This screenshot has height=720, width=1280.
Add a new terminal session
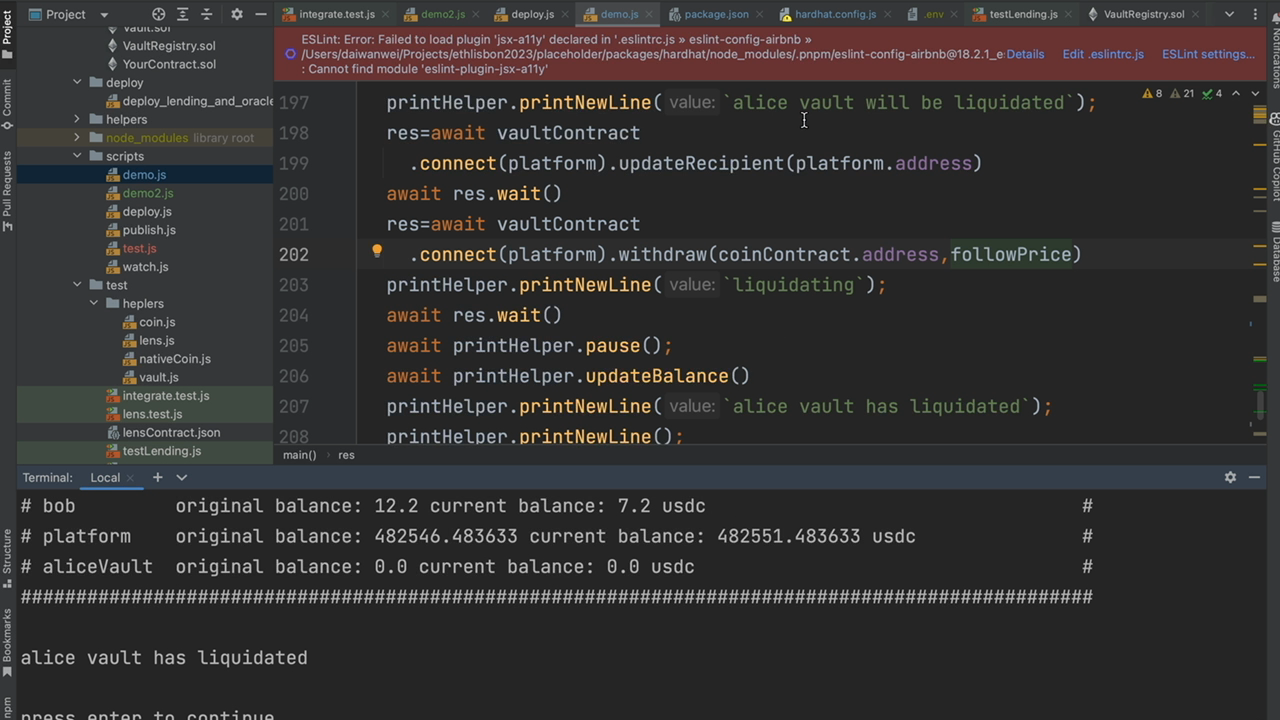(157, 478)
